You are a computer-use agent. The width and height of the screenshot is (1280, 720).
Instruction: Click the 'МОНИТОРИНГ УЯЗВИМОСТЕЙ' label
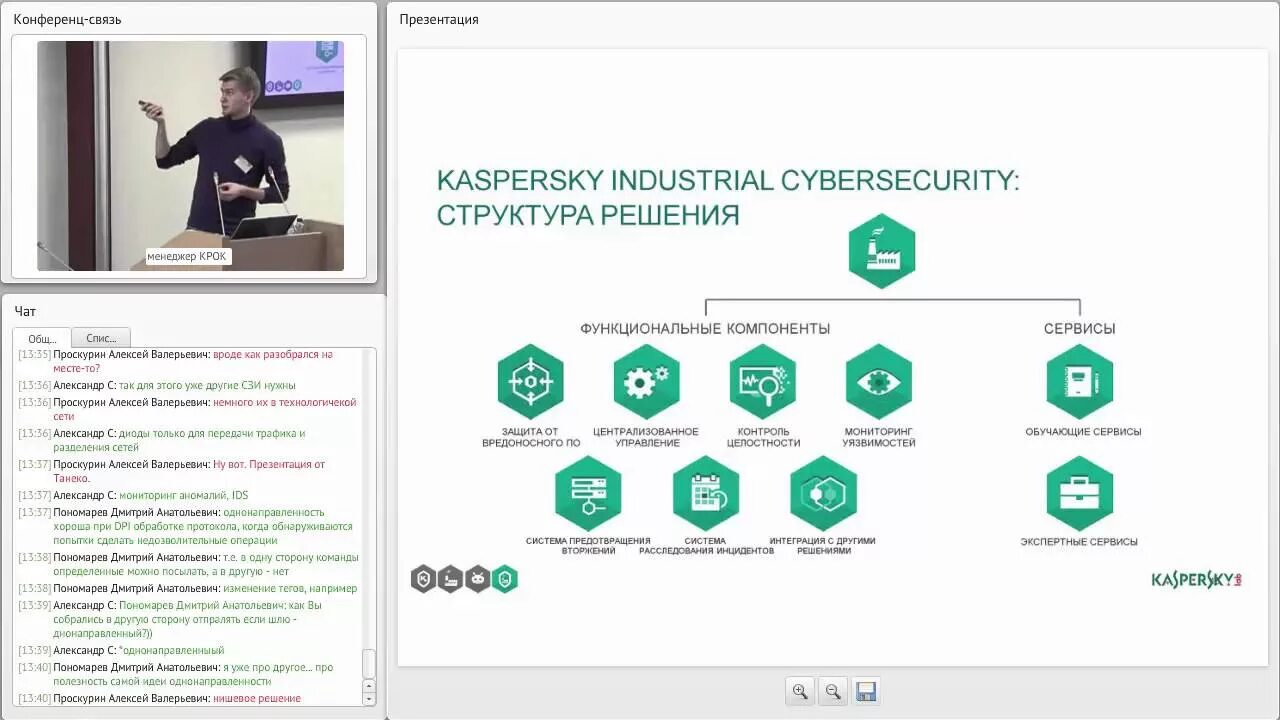pos(879,437)
